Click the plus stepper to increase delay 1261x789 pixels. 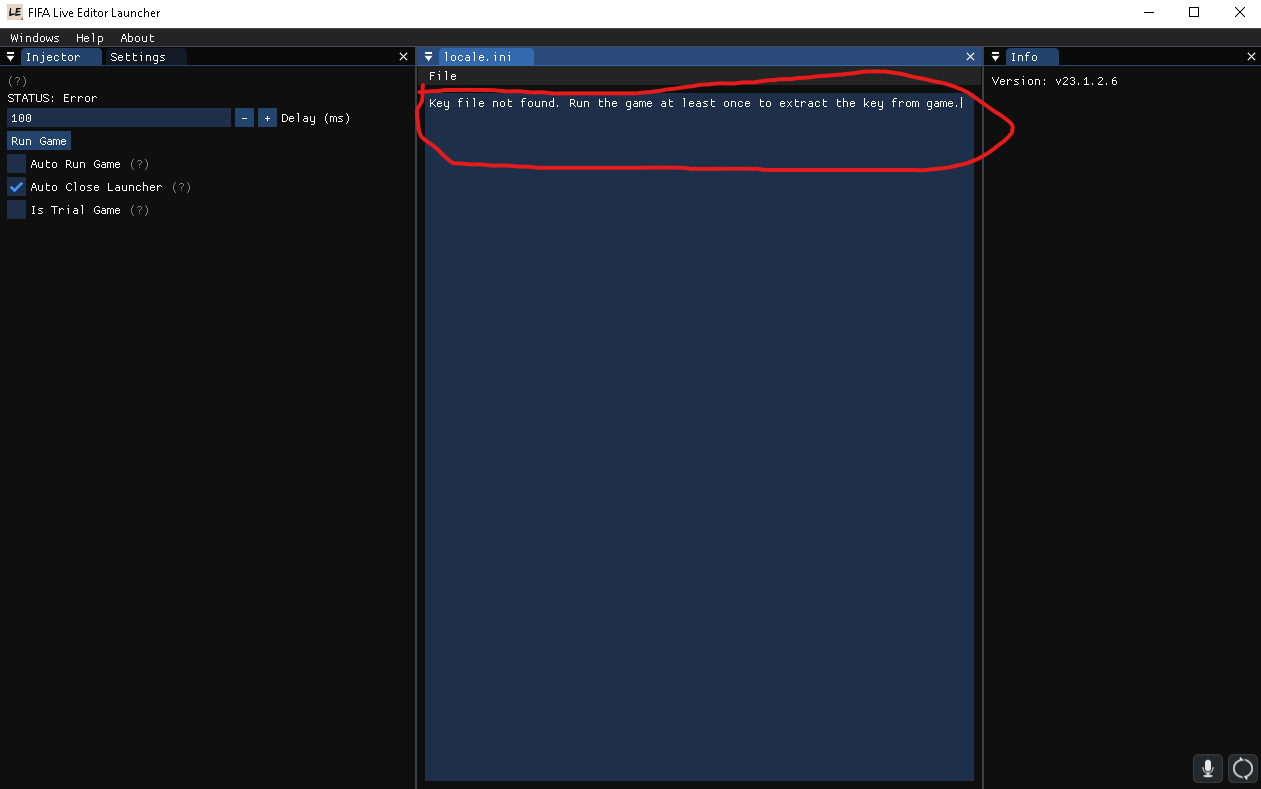pyautogui.click(x=267, y=117)
